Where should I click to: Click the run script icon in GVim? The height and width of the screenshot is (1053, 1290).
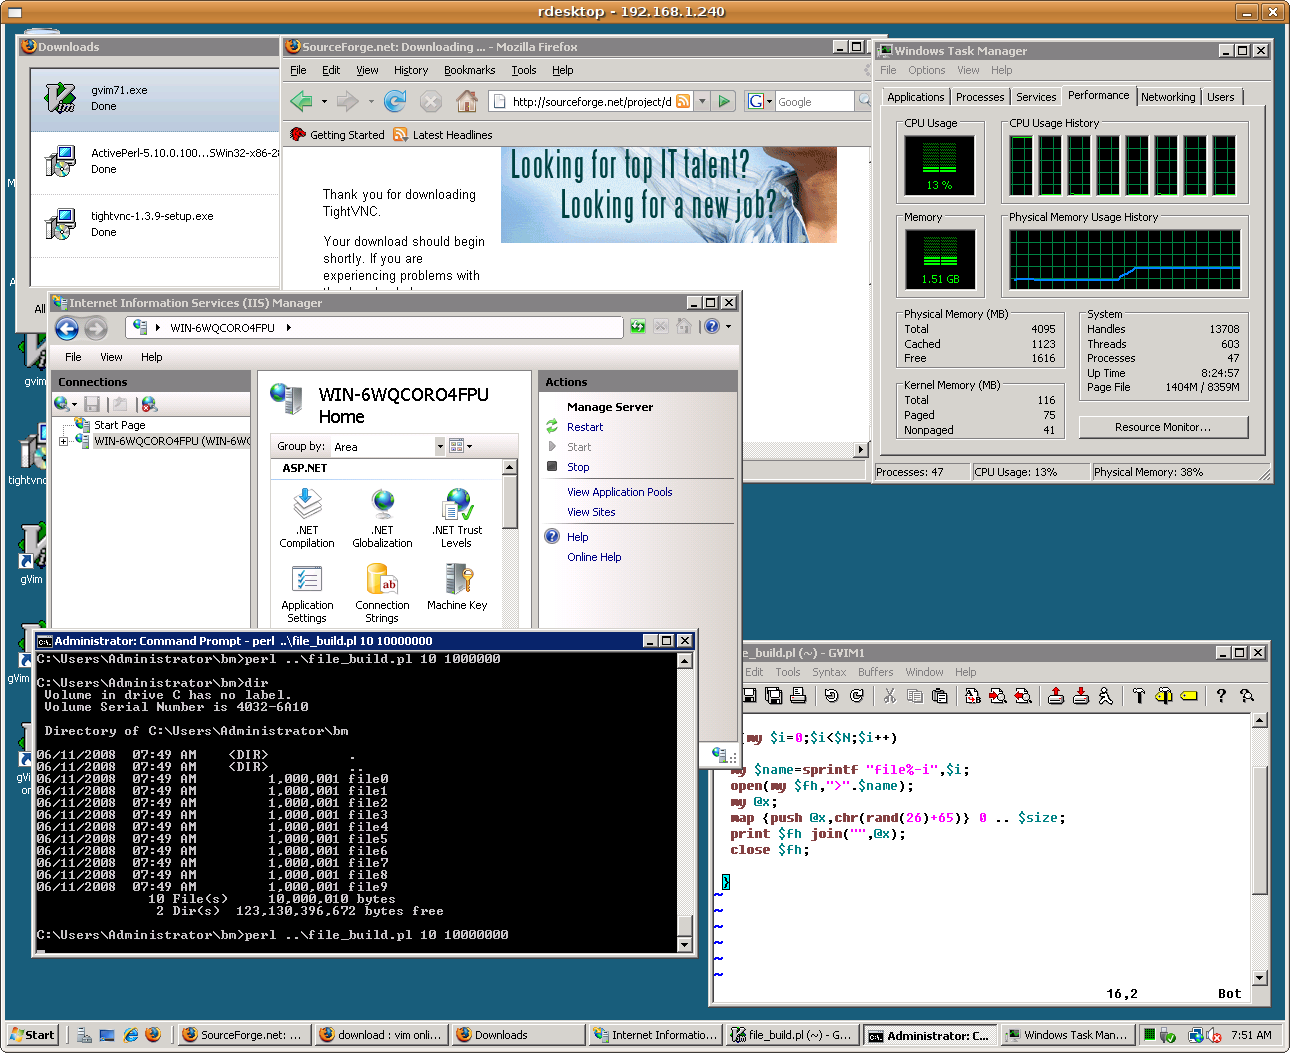(1105, 696)
